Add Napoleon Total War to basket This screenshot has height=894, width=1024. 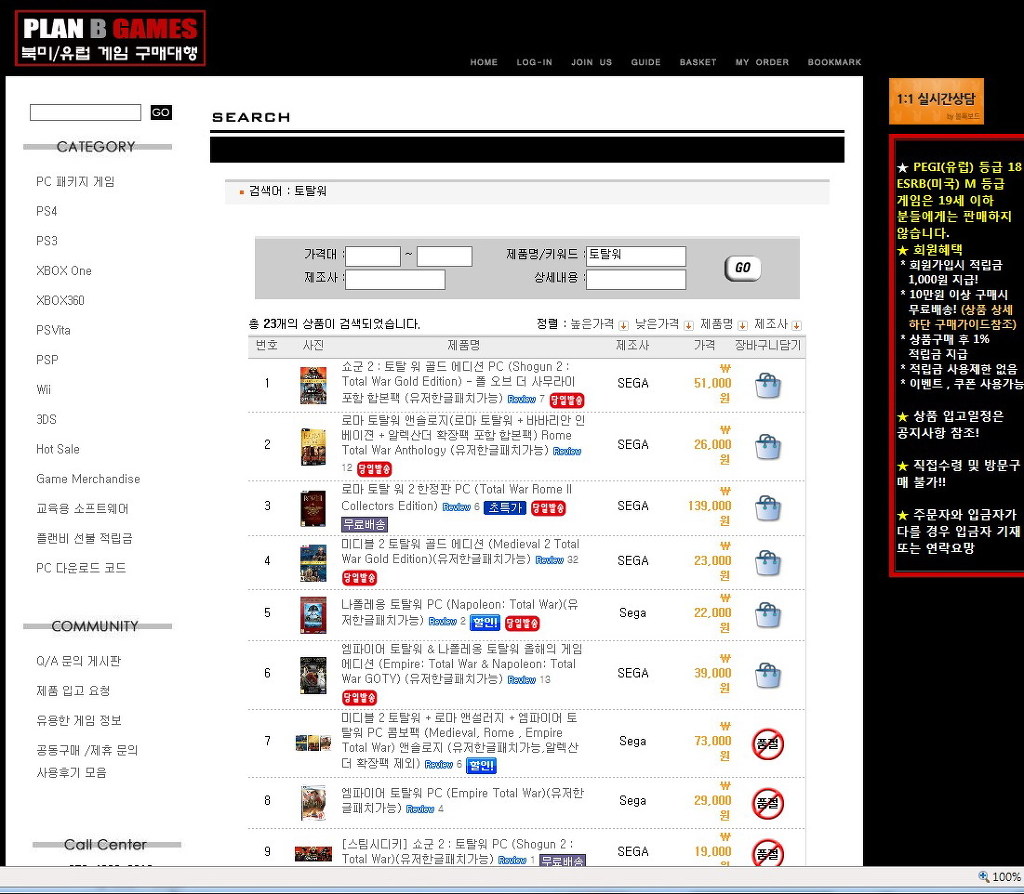(x=767, y=615)
